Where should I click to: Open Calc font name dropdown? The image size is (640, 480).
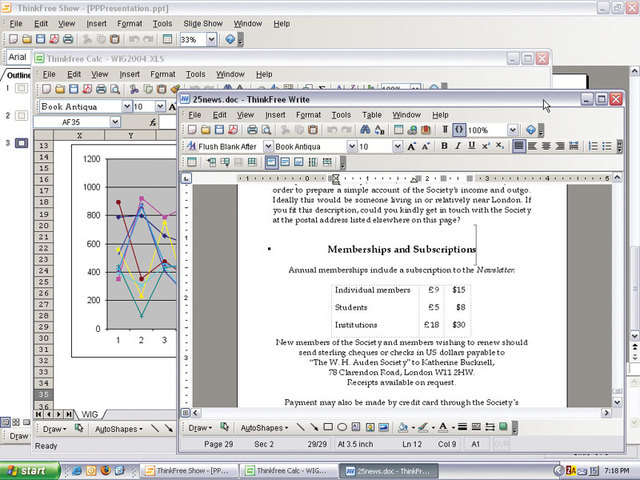(127, 107)
